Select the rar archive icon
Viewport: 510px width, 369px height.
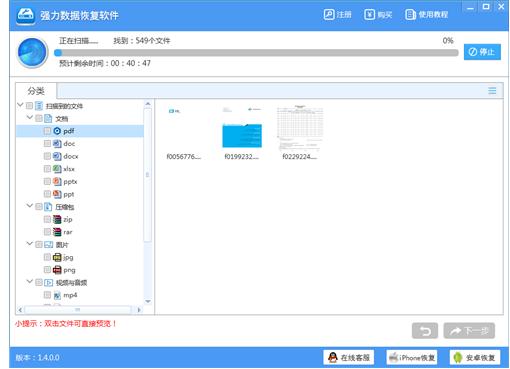click(x=57, y=232)
